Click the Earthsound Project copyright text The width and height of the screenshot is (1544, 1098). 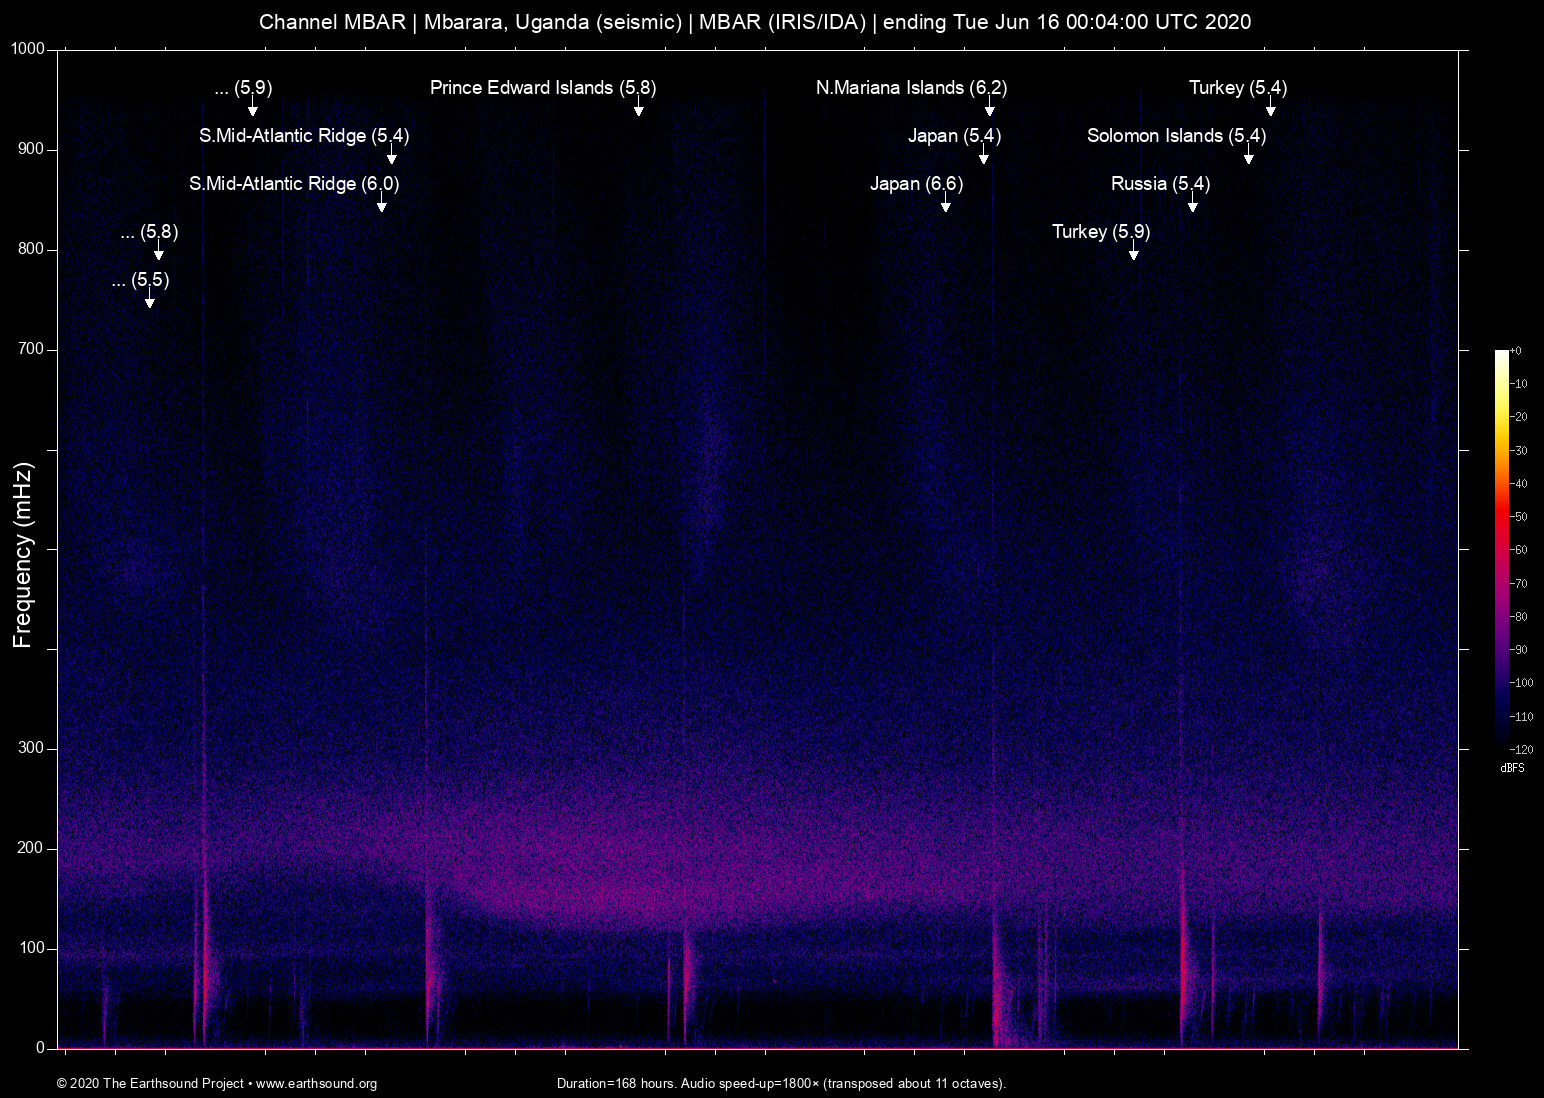150,1083
